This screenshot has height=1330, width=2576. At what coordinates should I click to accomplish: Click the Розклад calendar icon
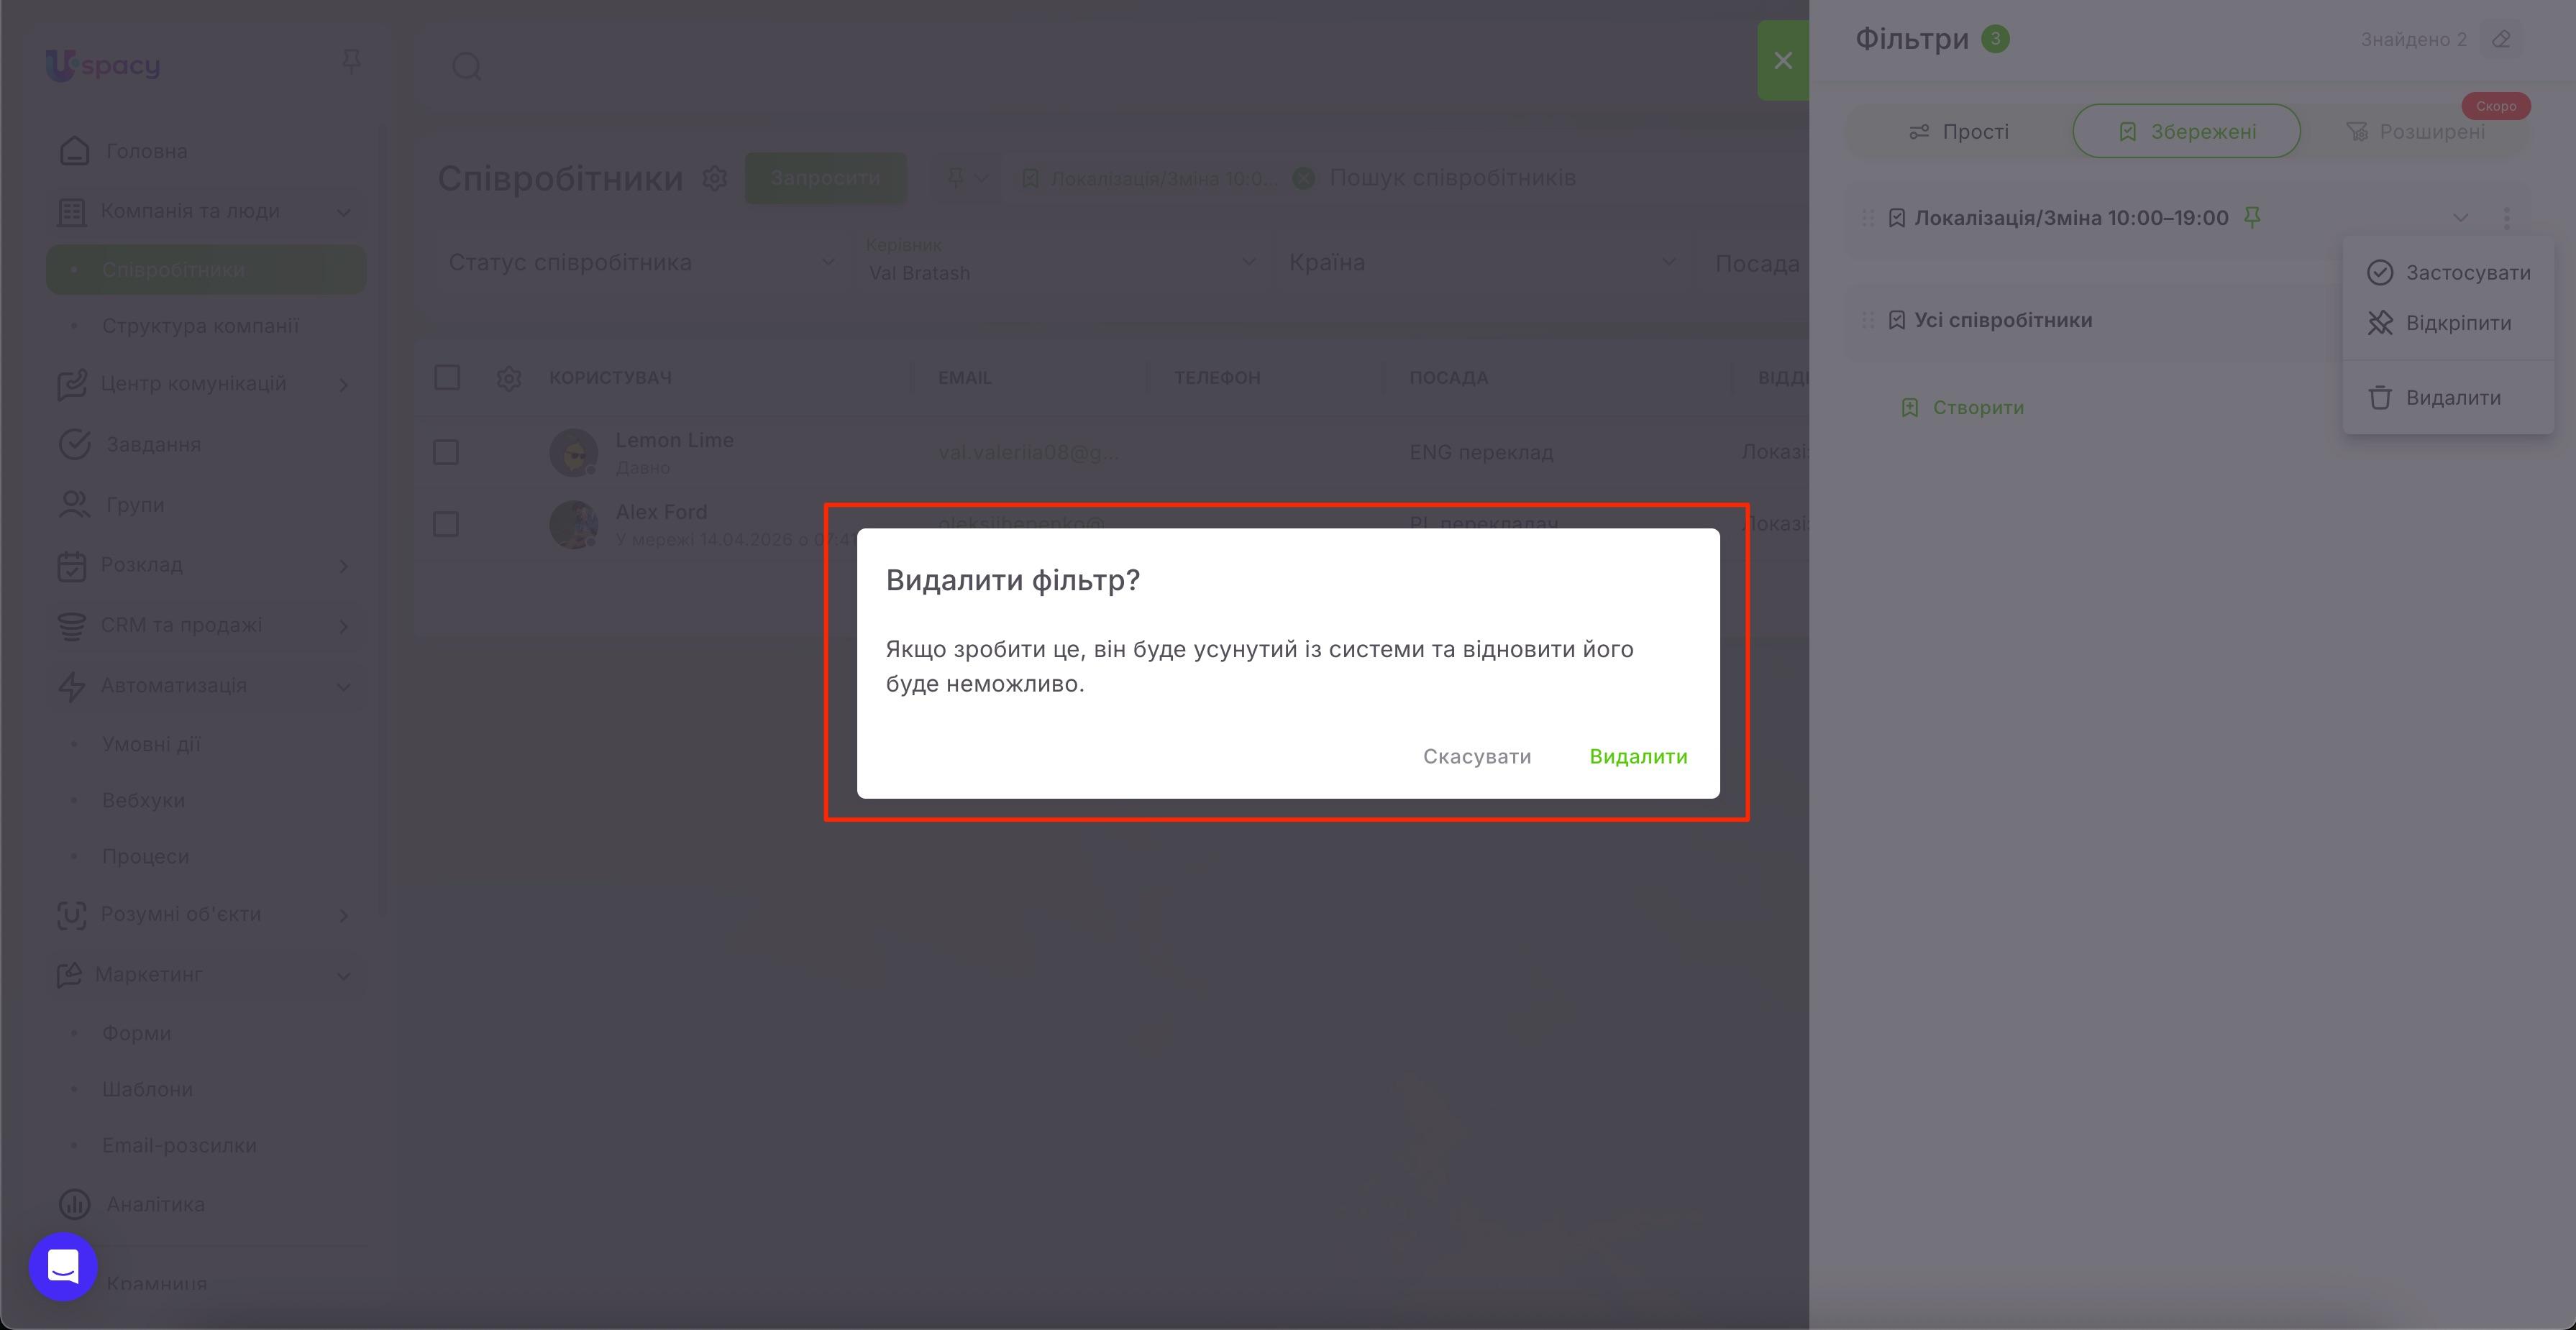(x=72, y=565)
